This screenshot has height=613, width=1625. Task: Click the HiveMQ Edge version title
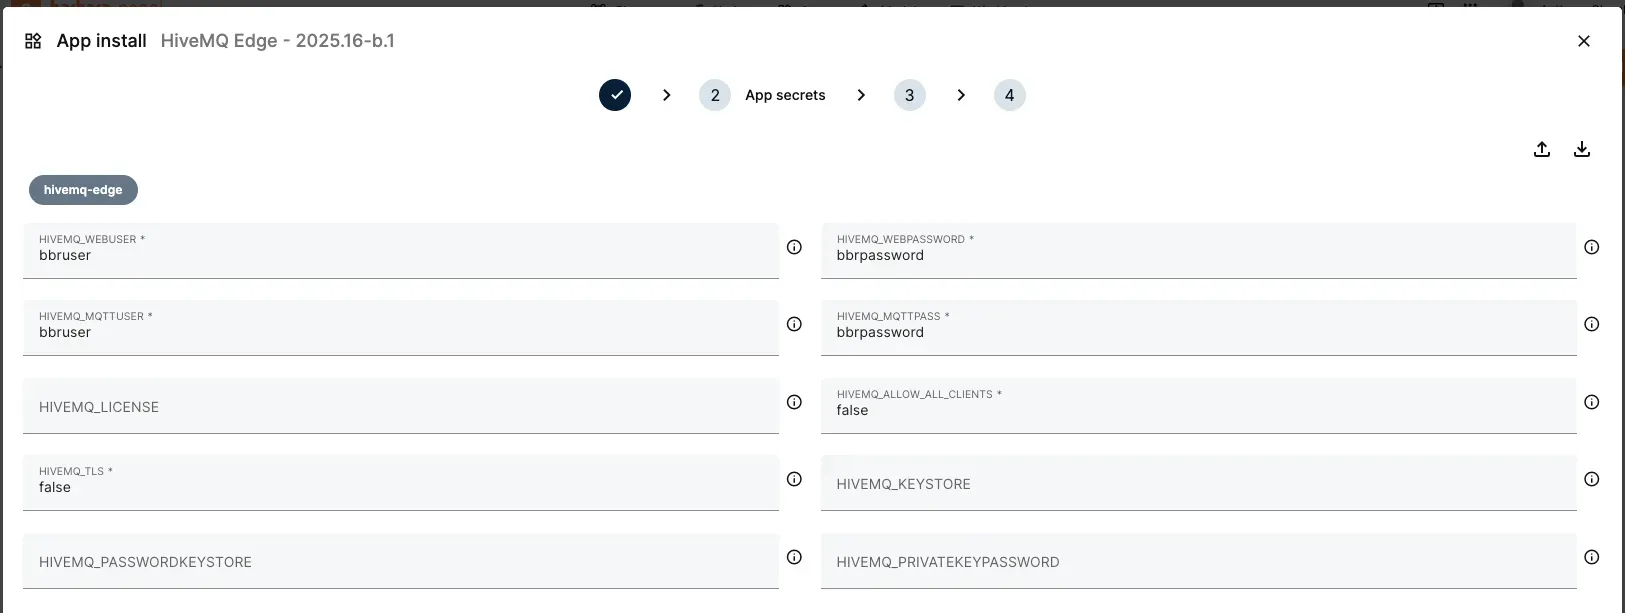(278, 41)
